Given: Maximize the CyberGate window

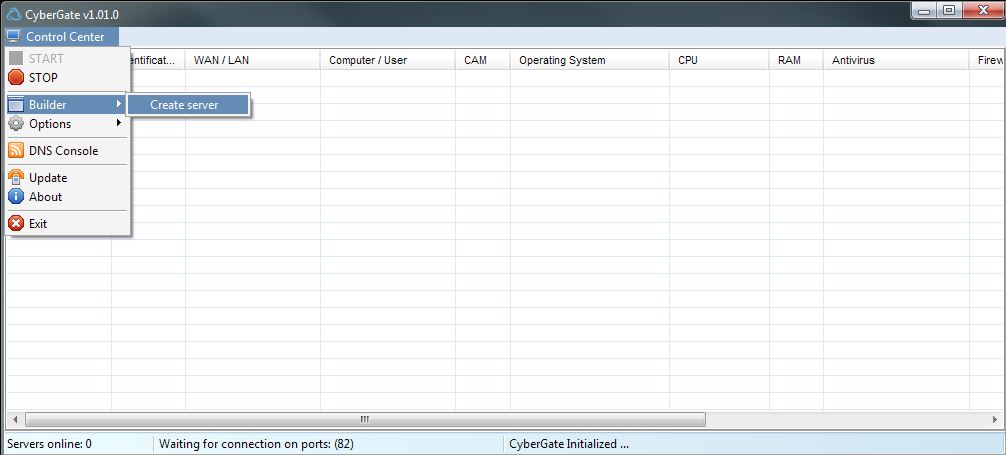Looking at the screenshot, I should point(948,10).
